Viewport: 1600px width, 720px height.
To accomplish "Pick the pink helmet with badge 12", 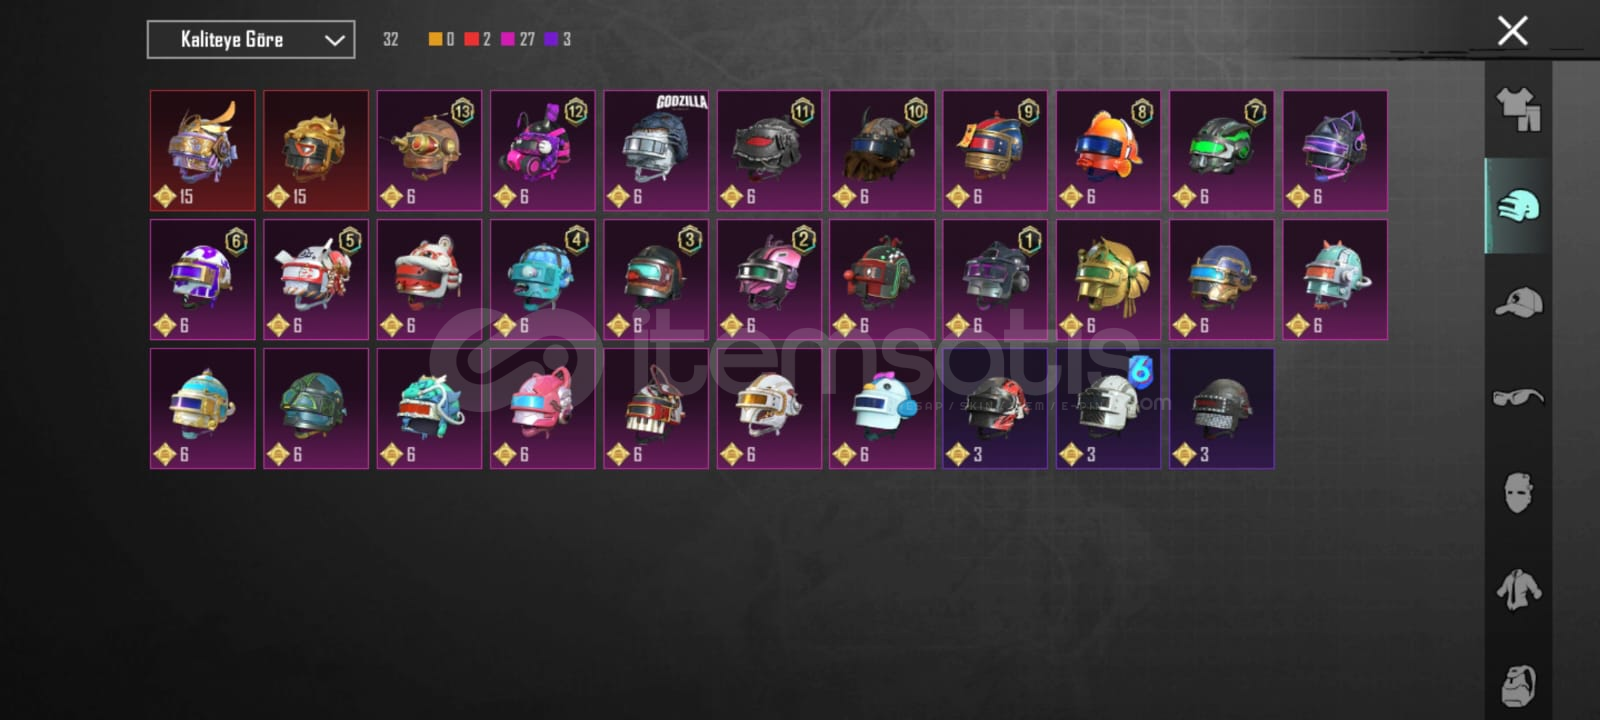I will click(543, 151).
